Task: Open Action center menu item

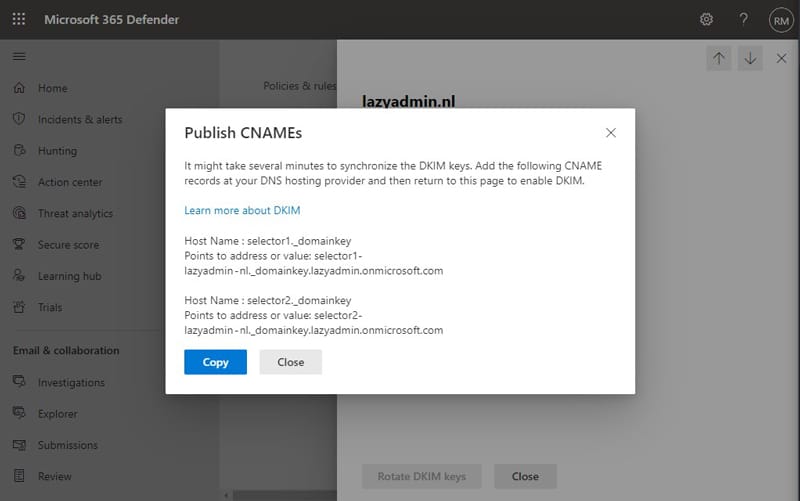Action: [70, 182]
